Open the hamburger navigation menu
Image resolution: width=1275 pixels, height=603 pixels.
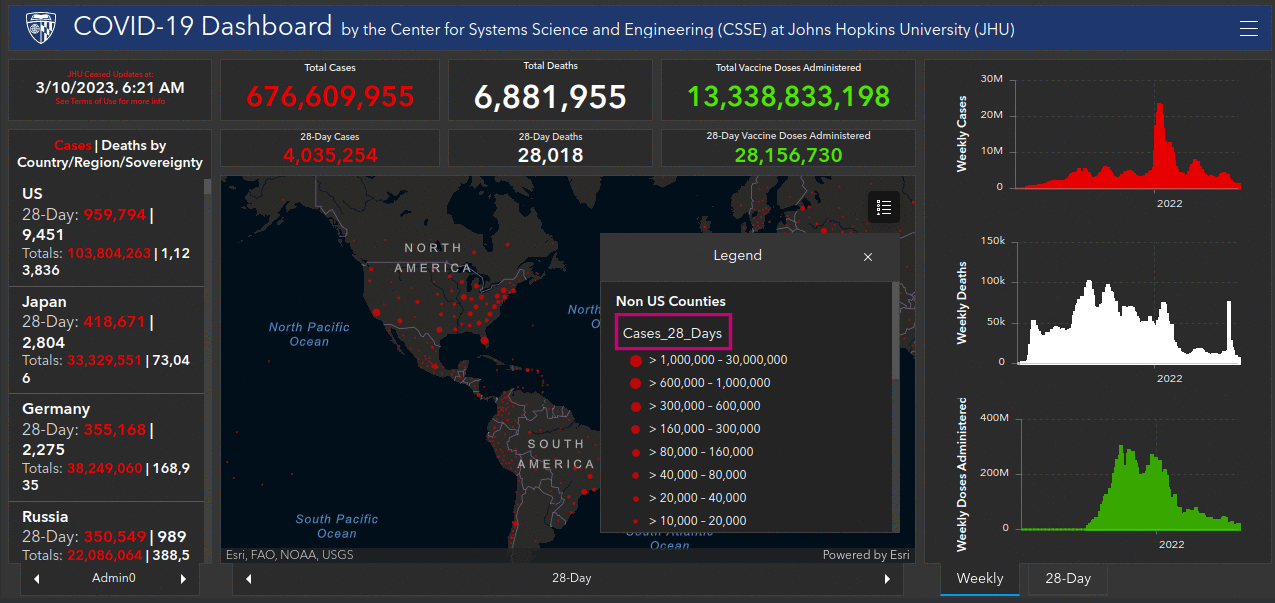tap(1249, 28)
